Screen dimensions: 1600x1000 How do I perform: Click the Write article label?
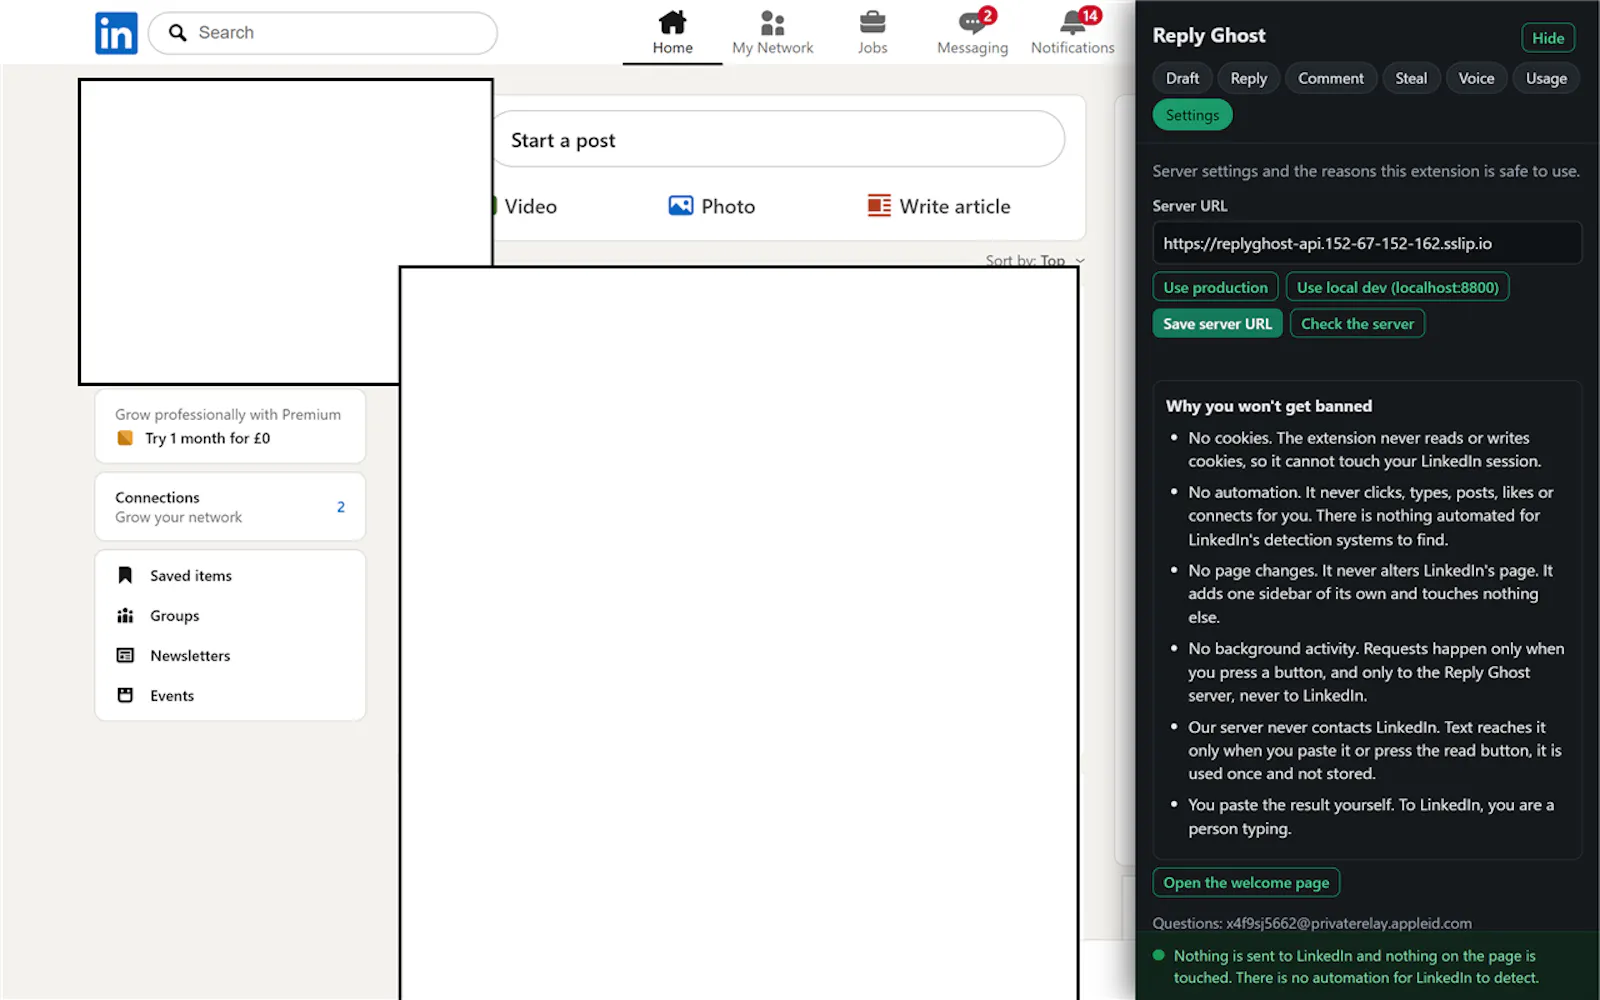click(x=955, y=206)
